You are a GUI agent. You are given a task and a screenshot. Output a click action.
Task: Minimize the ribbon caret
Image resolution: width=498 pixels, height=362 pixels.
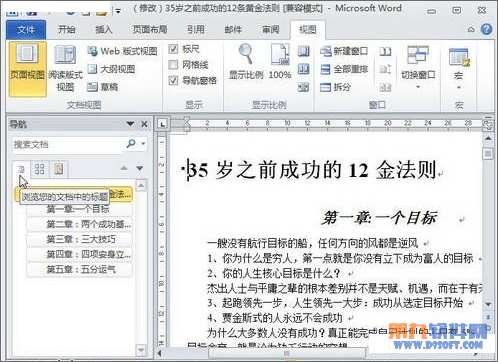coord(471,30)
